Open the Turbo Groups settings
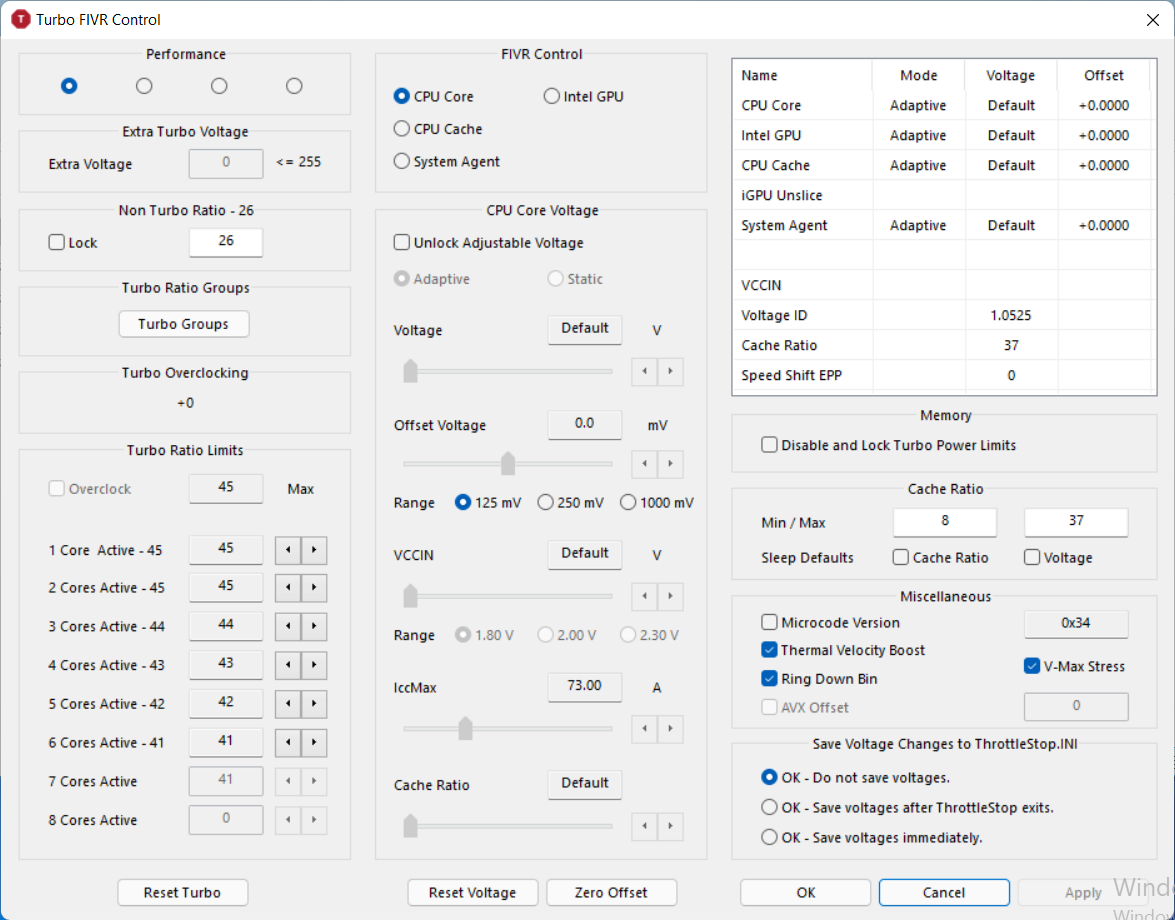The height and width of the screenshot is (920, 1175). (x=183, y=324)
